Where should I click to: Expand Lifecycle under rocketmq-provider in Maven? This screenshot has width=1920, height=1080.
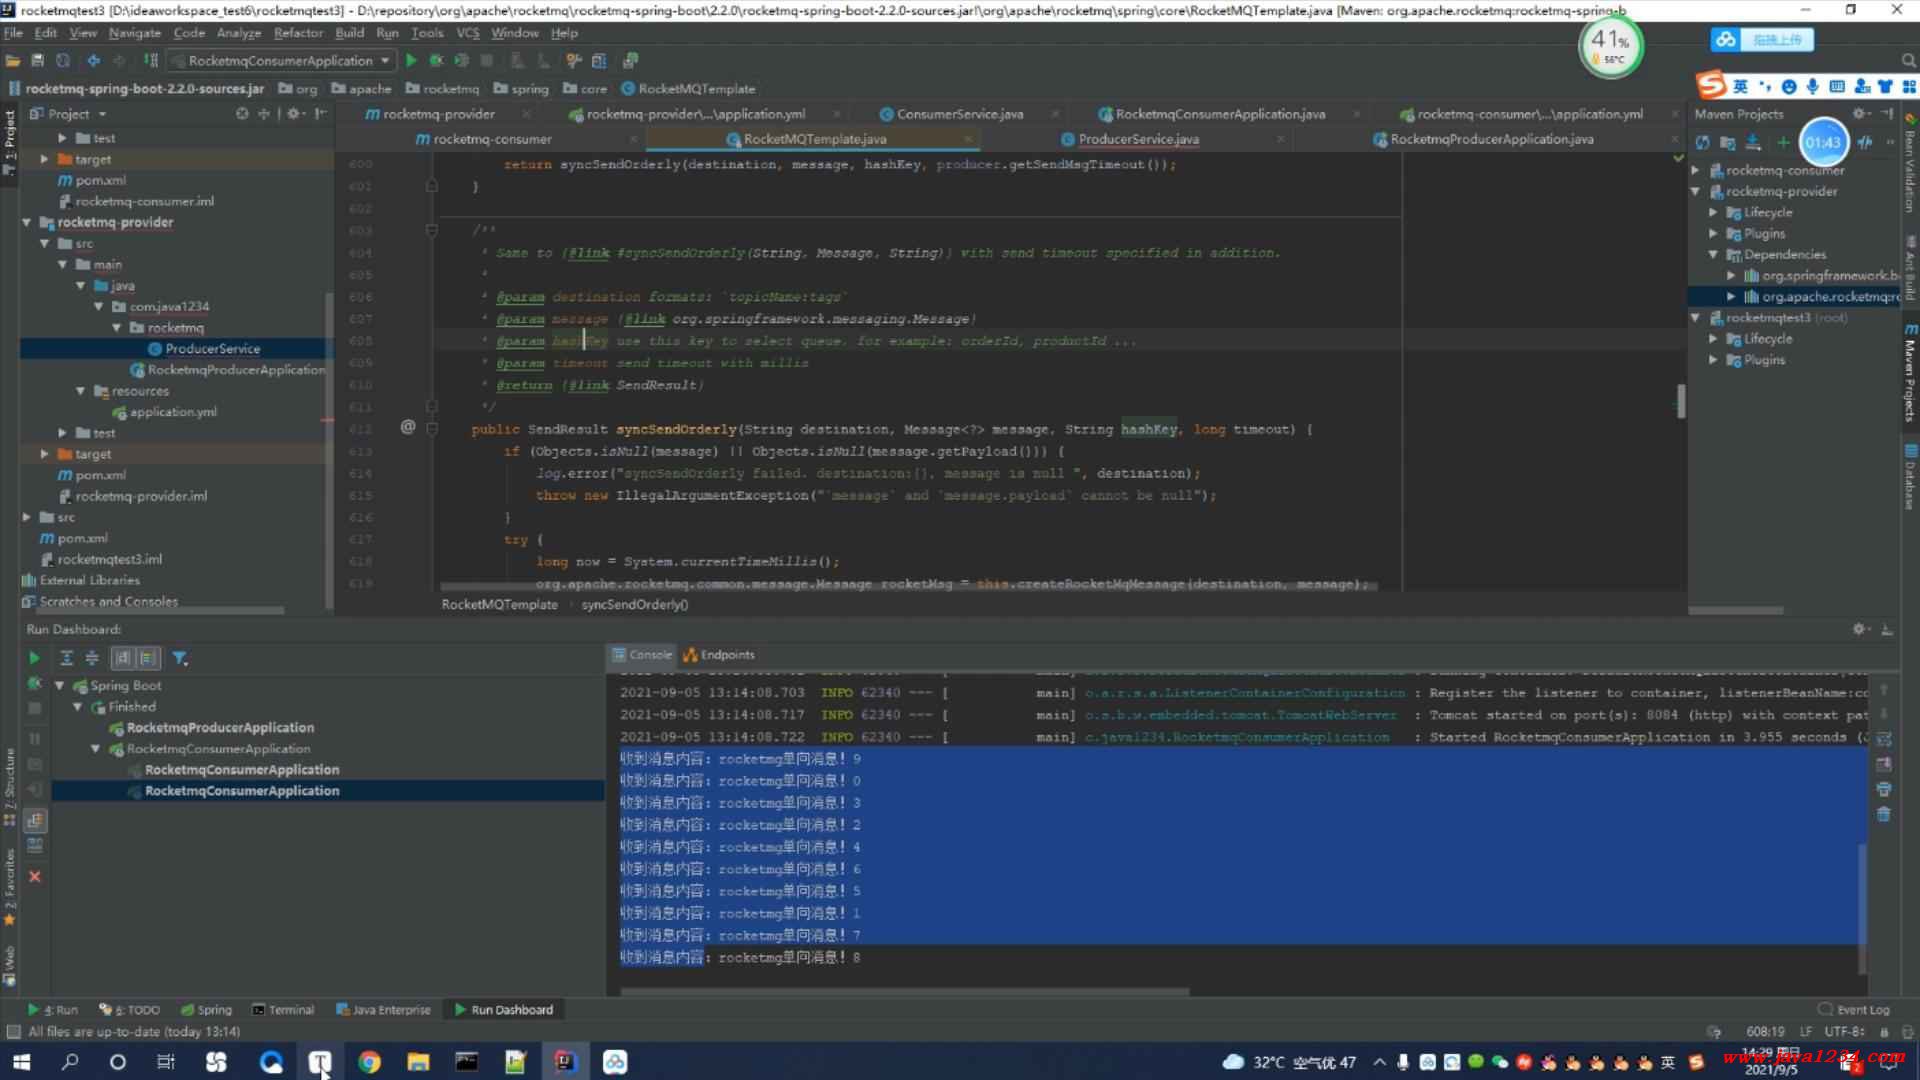click(1713, 212)
